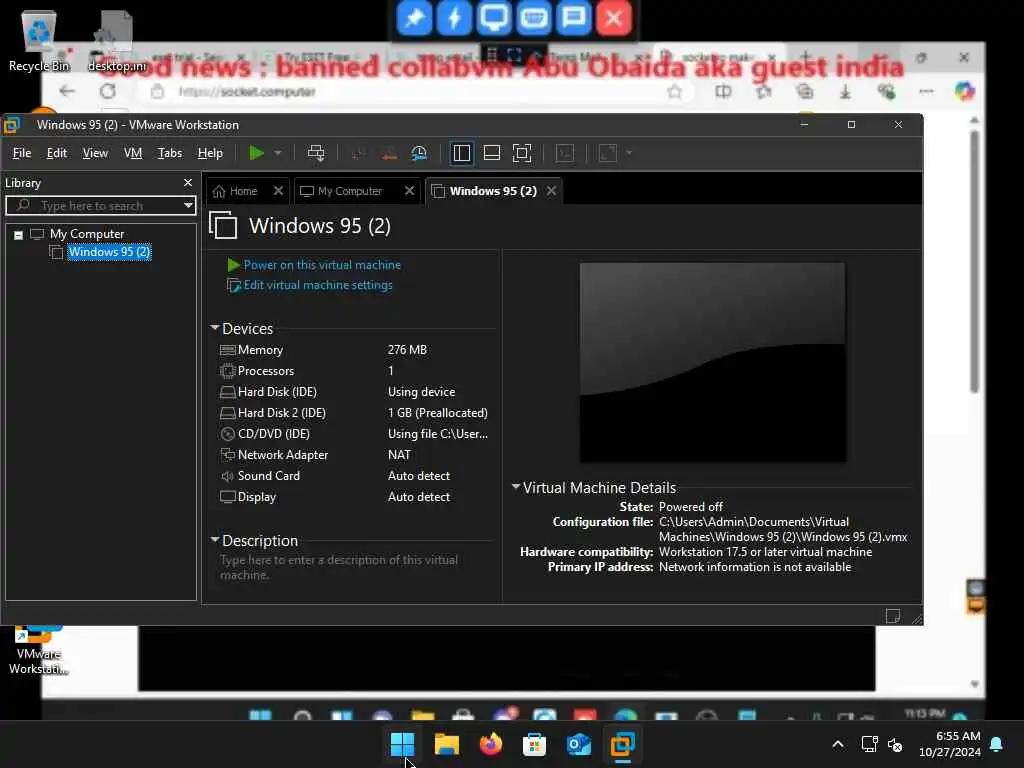Open File Explorer from the taskbar
This screenshot has height=768, width=1024.
point(447,744)
